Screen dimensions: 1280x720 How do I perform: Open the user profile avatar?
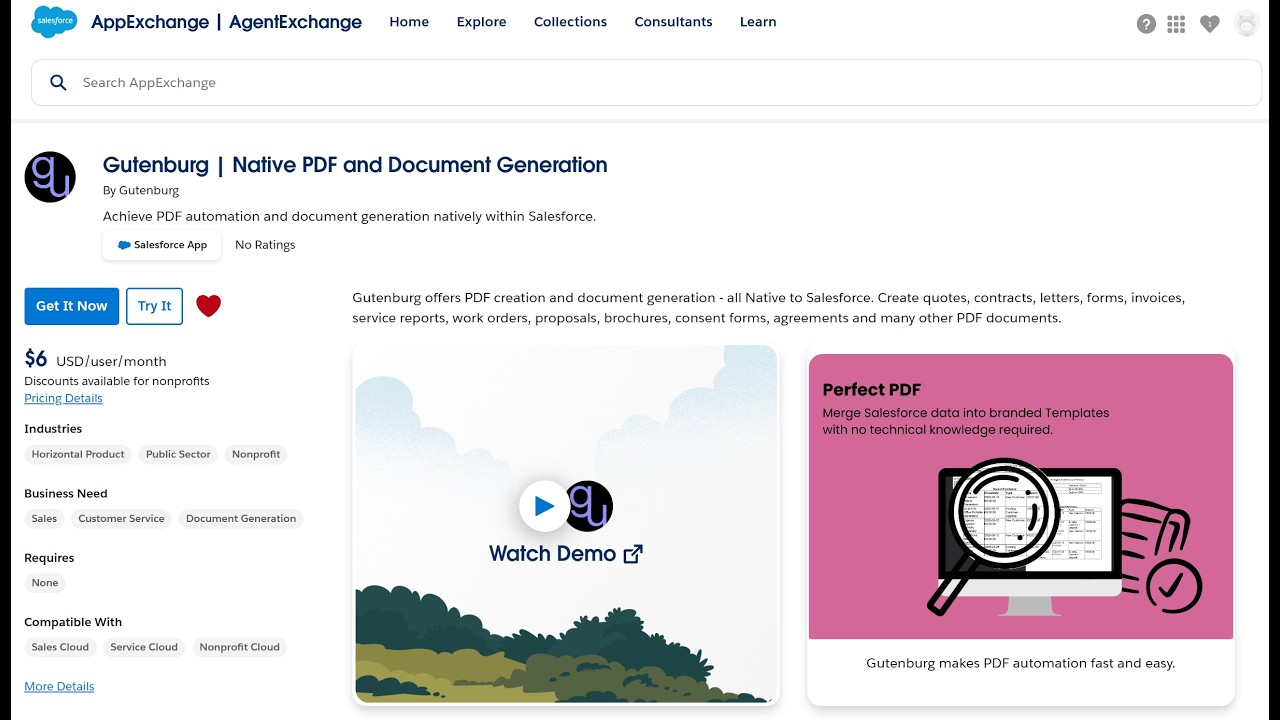pos(1246,24)
